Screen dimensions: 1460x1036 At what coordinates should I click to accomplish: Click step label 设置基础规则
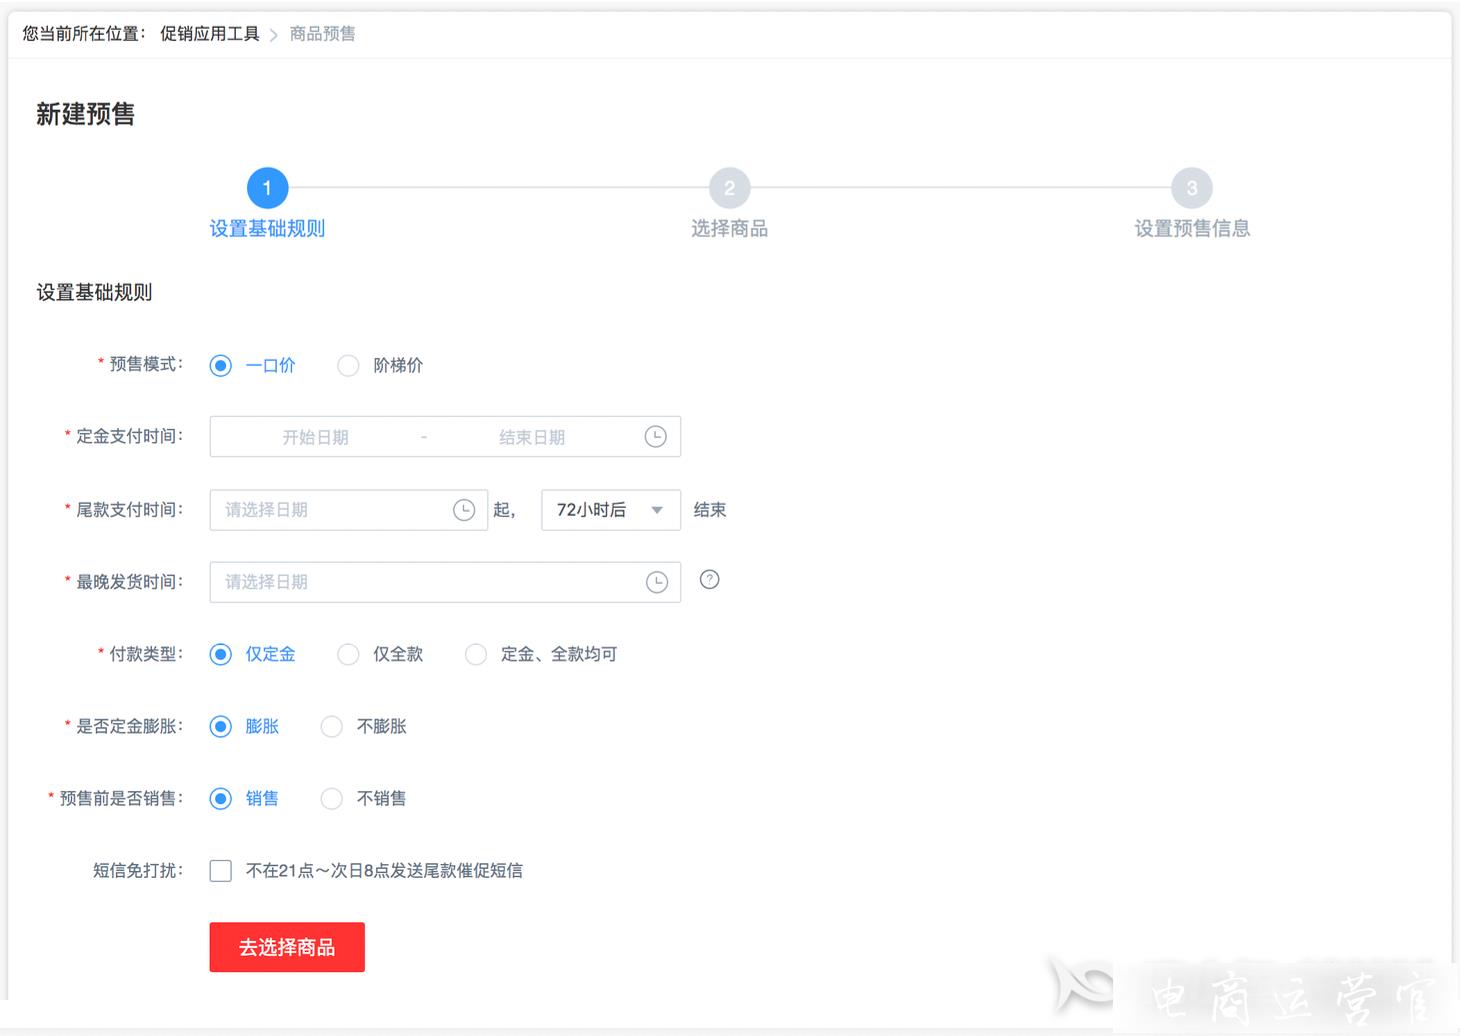[x=267, y=229]
